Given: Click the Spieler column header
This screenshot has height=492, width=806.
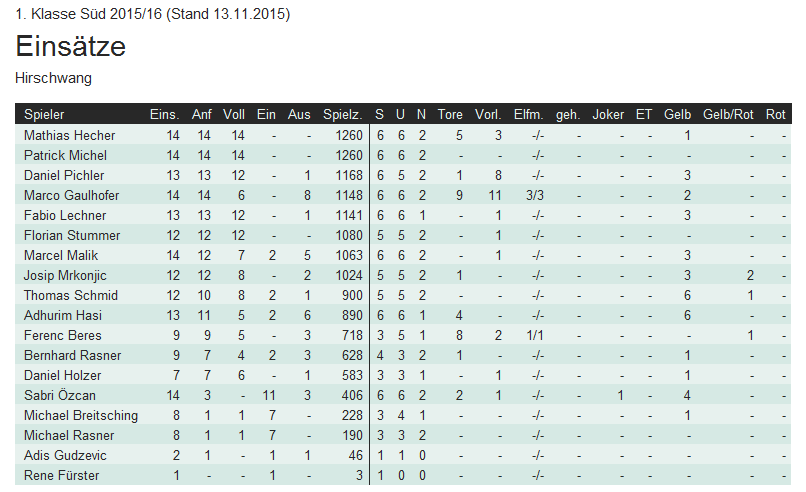Looking at the screenshot, I should (x=44, y=114).
